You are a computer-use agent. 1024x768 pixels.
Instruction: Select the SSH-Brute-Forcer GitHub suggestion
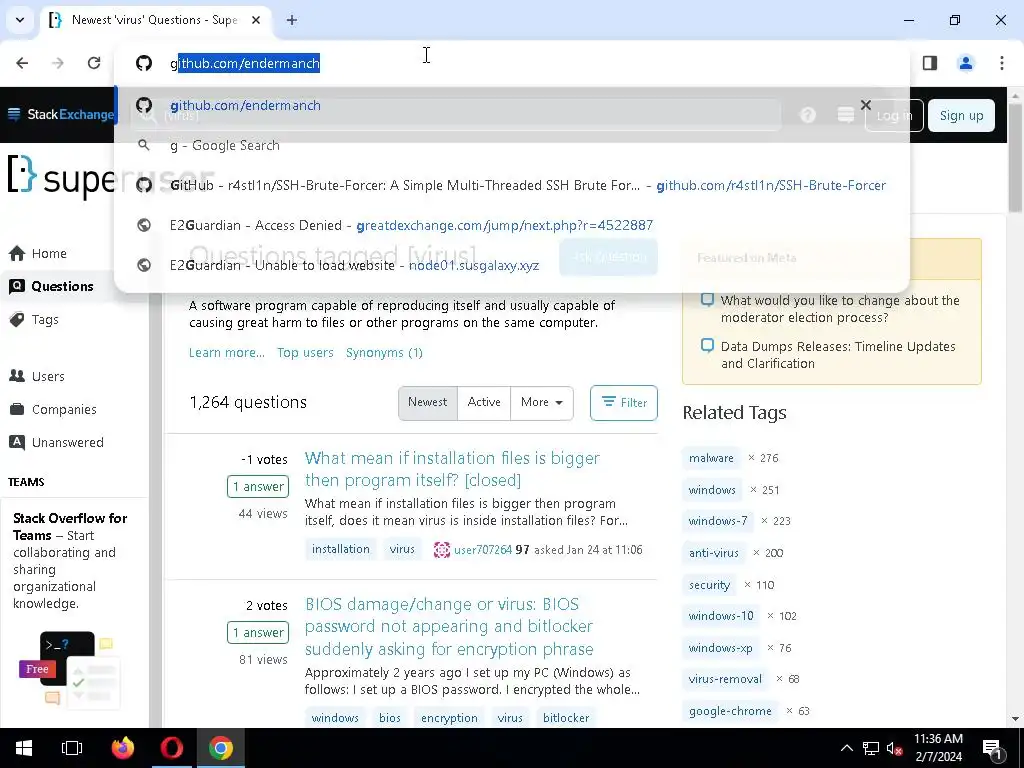[x=512, y=185]
